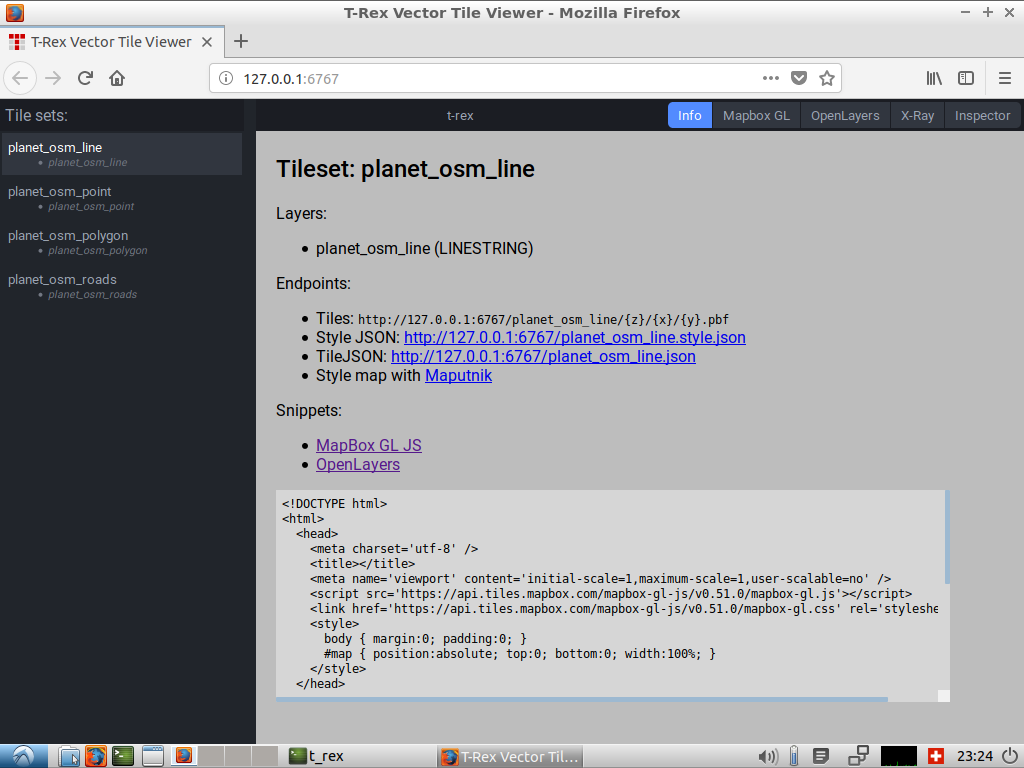Click the italic planet_osm_roads layer entry
This screenshot has width=1024, height=768.
pyautogui.click(x=92, y=295)
